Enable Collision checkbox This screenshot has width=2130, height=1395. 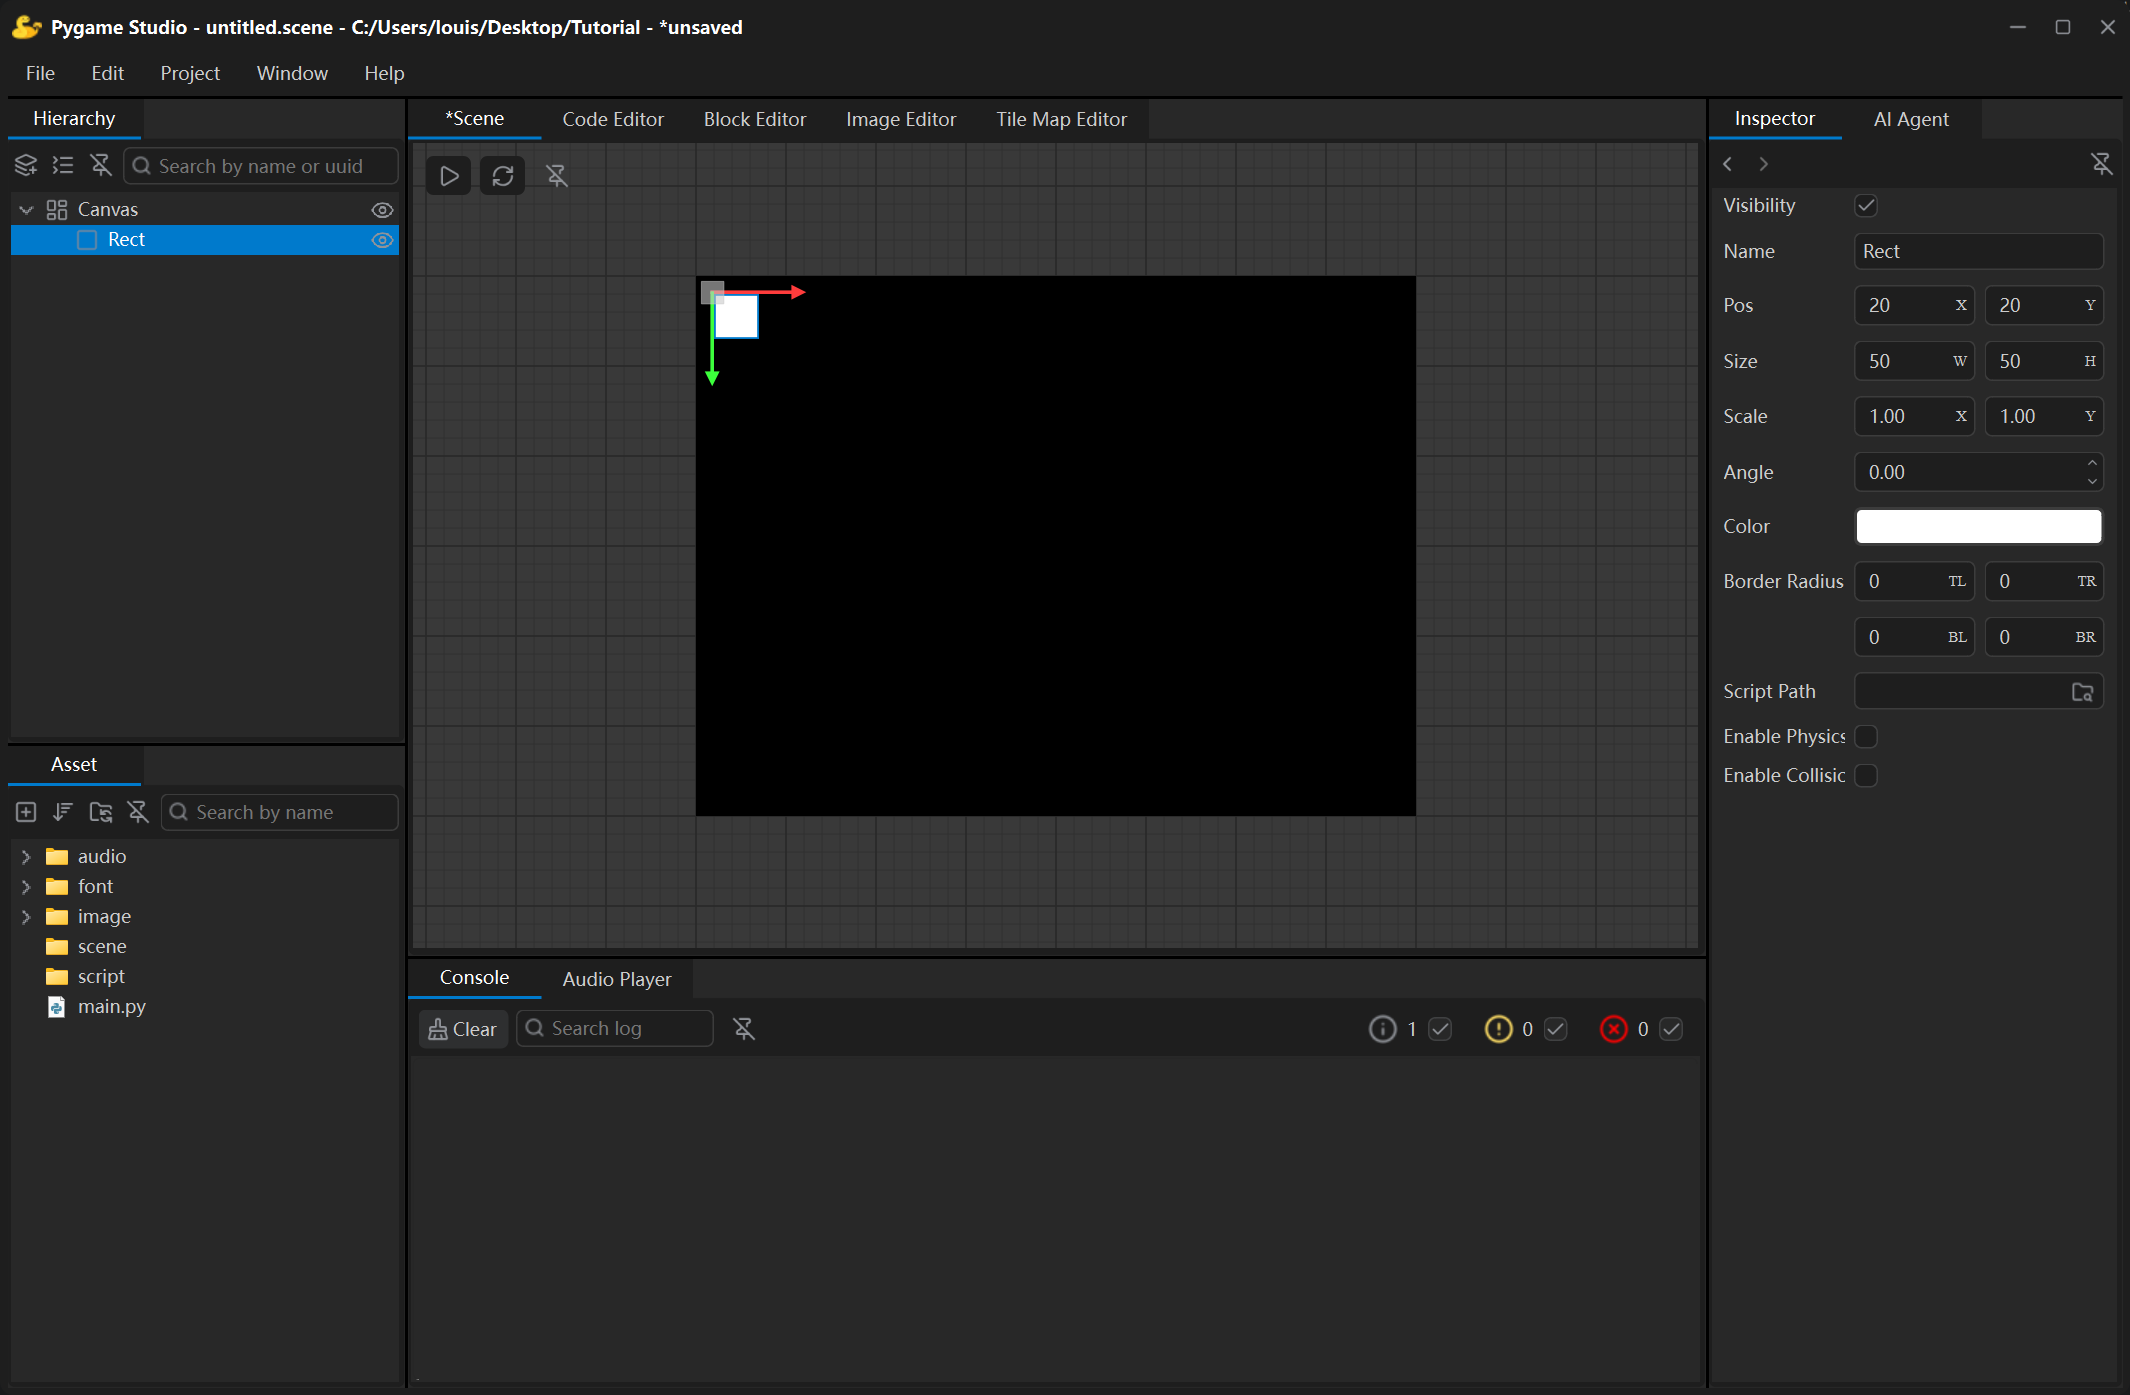click(x=1866, y=776)
